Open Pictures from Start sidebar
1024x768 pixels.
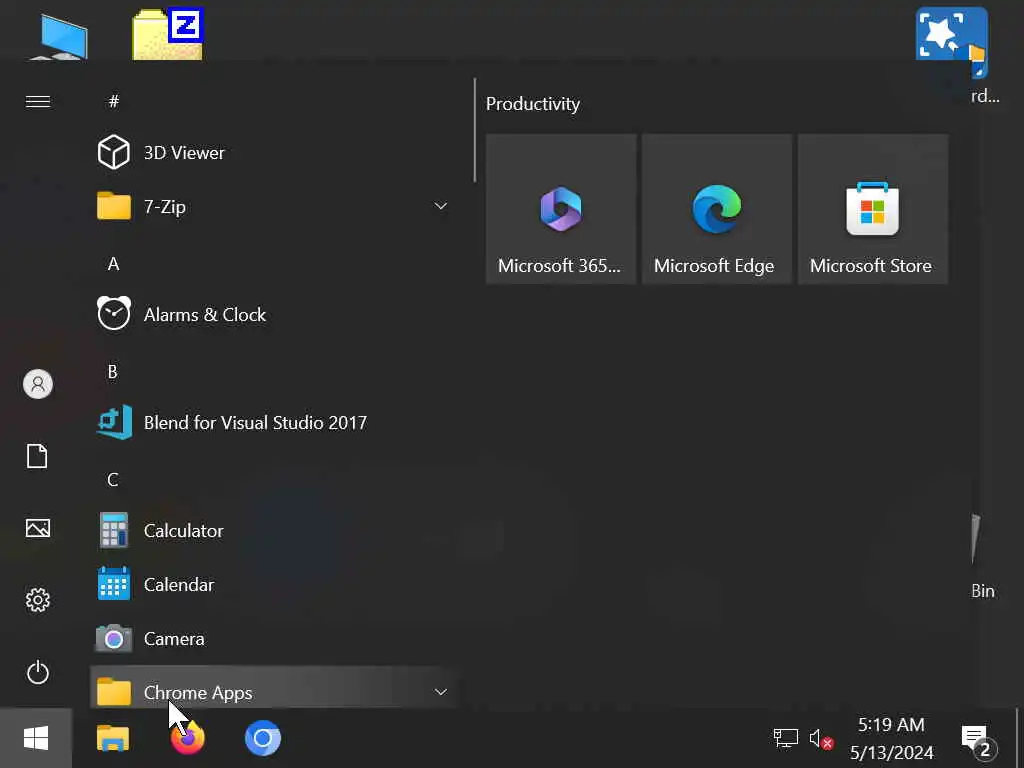38,528
